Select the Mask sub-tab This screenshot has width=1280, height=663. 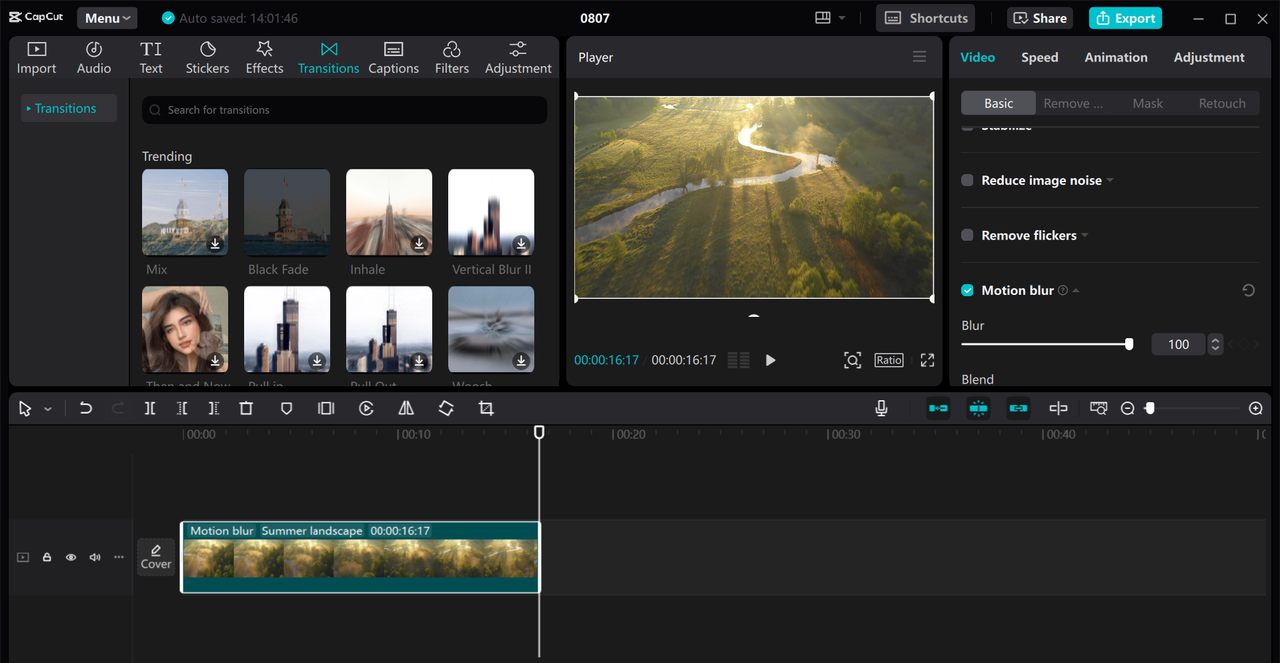[1147, 103]
